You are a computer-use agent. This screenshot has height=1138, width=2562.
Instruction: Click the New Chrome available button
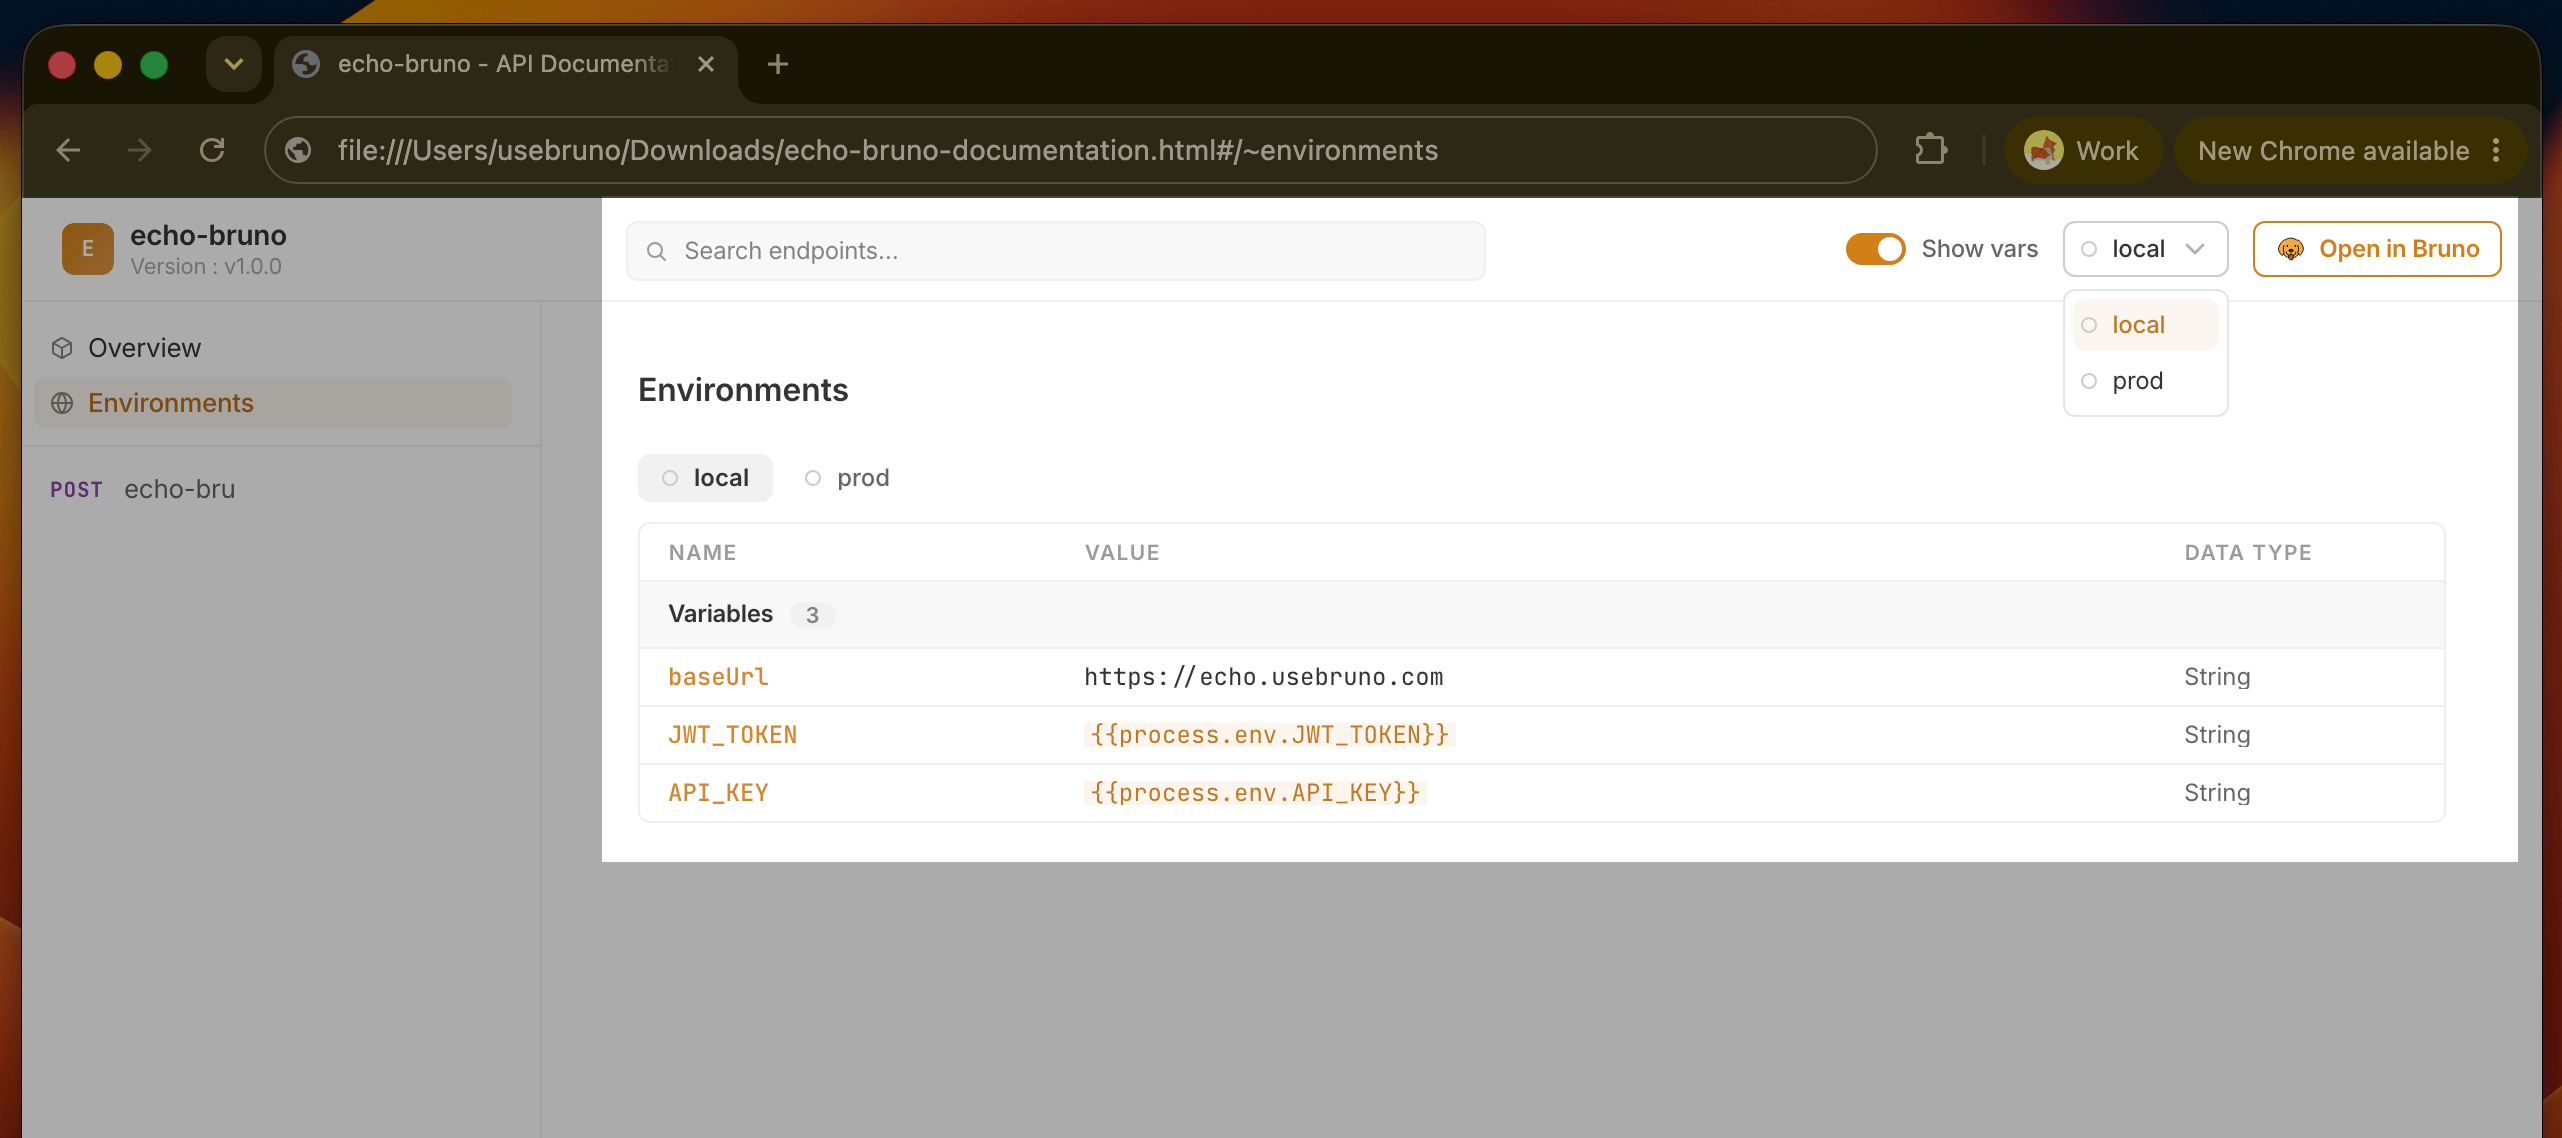(x=2350, y=150)
